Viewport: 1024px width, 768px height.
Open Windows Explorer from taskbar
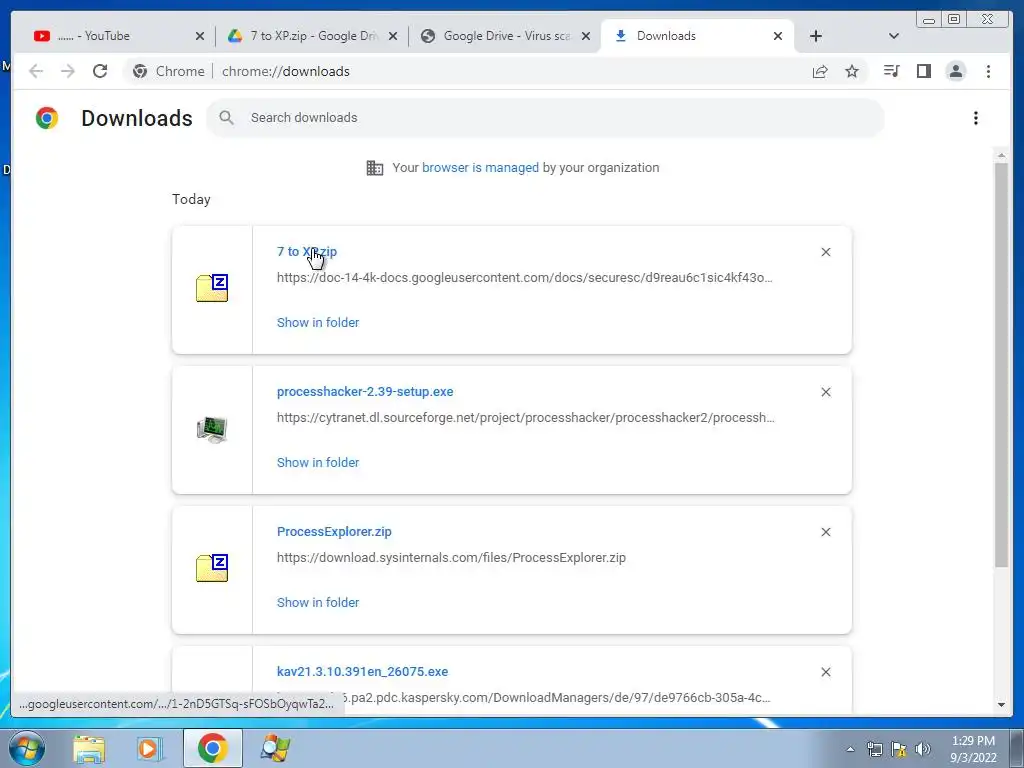[89, 749]
